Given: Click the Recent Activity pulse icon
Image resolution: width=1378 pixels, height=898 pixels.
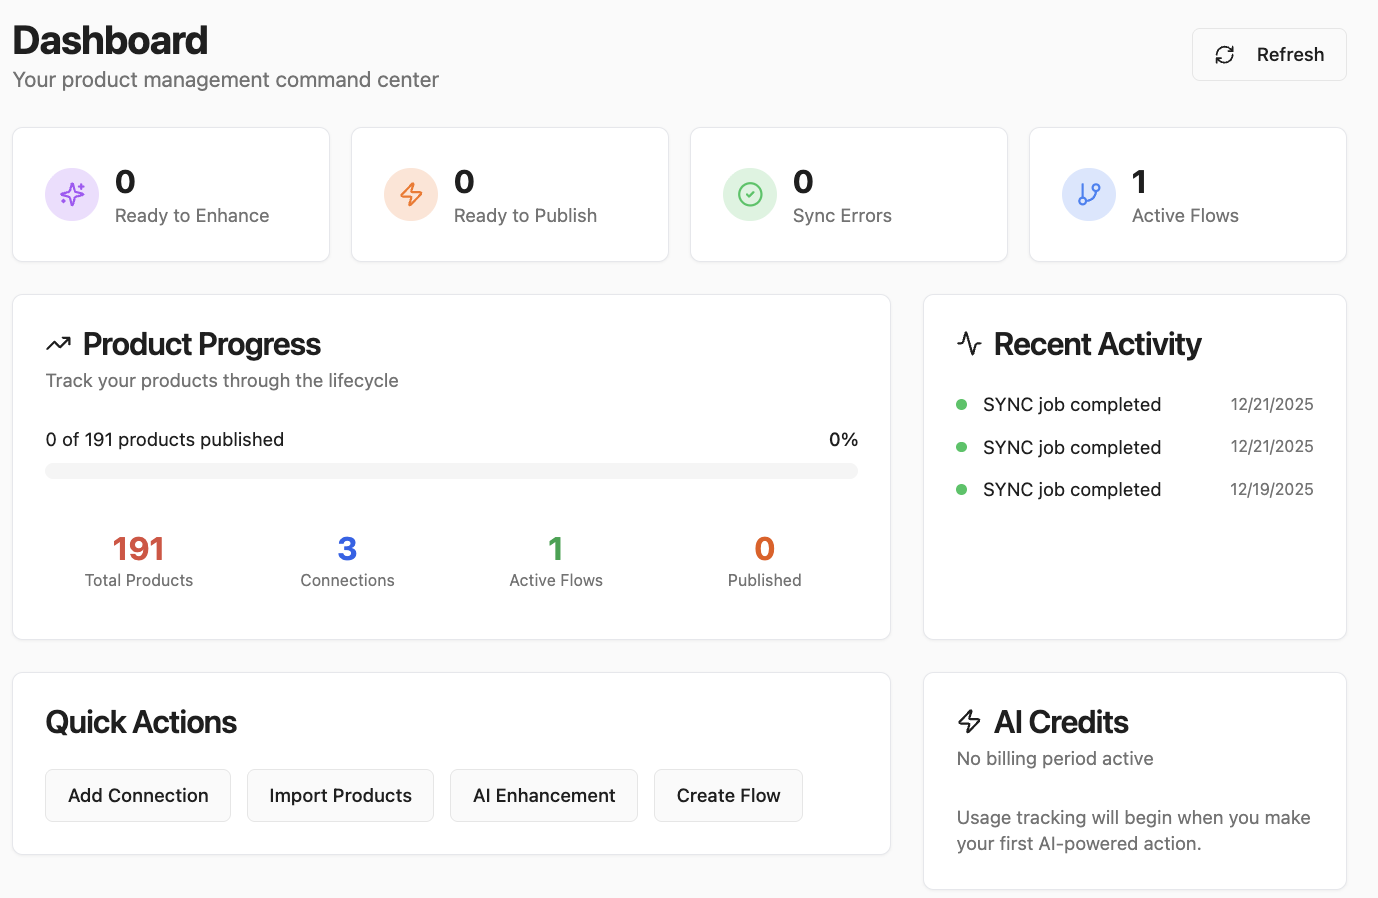Looking at the screenshot, I should 968,343.
